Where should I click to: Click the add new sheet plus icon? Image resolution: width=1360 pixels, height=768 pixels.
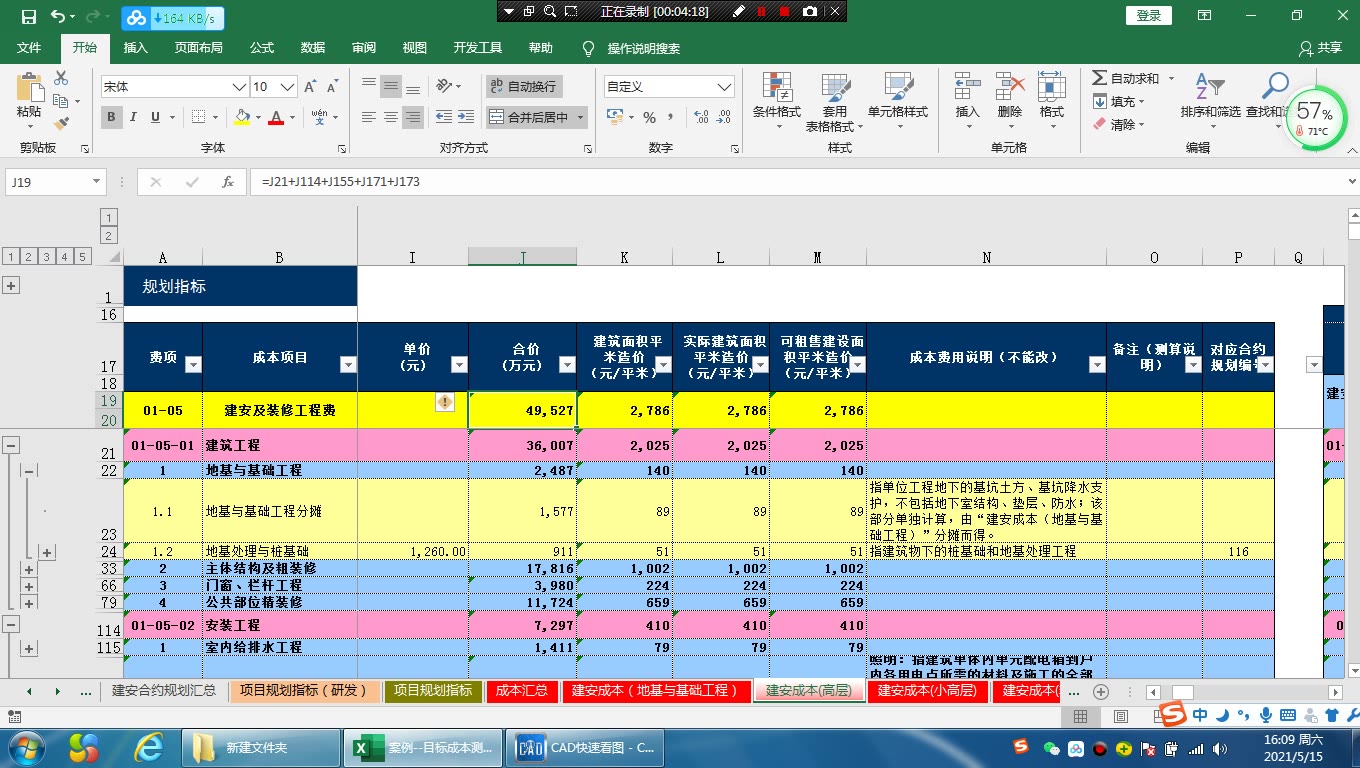pyautogui.click(x=1101, y=692)
